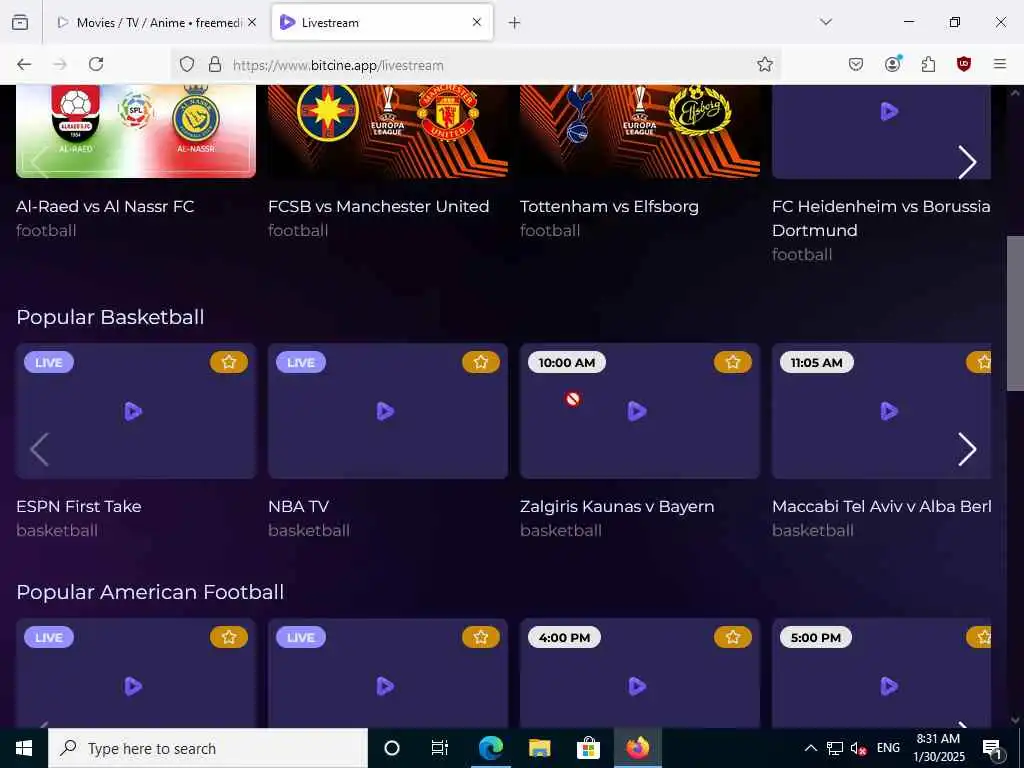The image size is (1024, 768).
Task: Launch Microsoft Edge from taskbar
Action: point(490,748)
